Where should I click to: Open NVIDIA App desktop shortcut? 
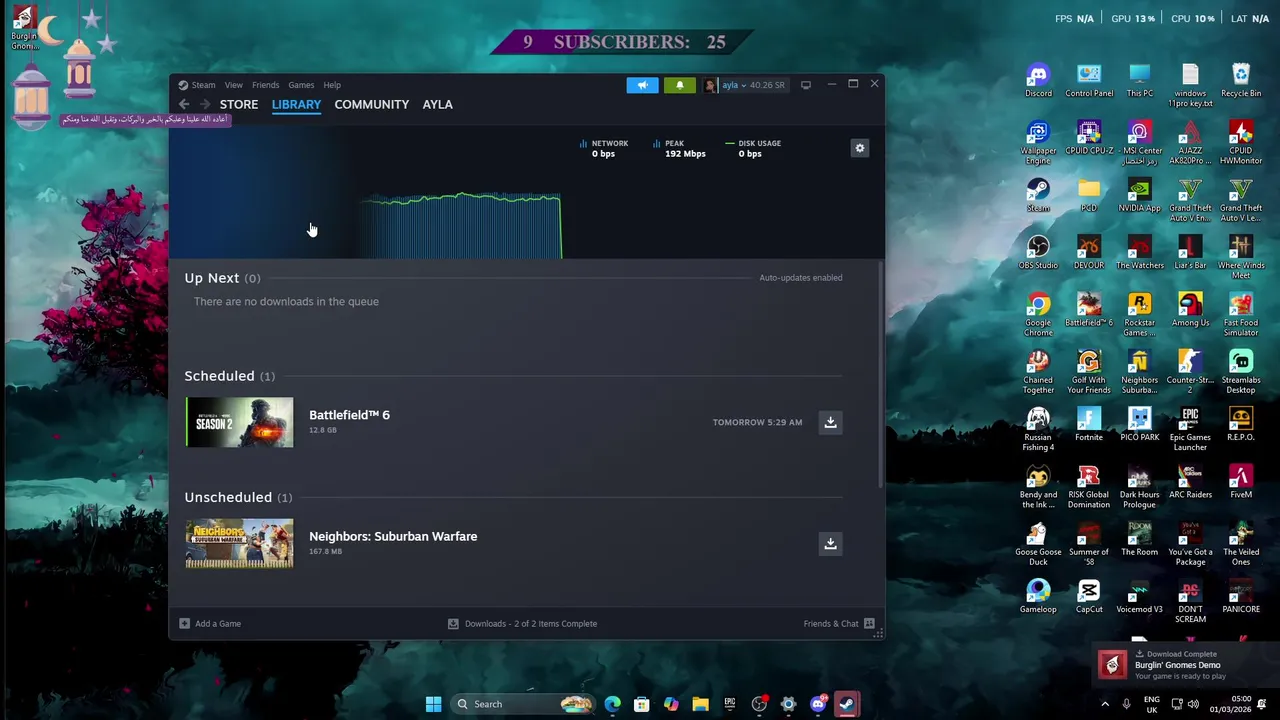[x=1139, y=196]
